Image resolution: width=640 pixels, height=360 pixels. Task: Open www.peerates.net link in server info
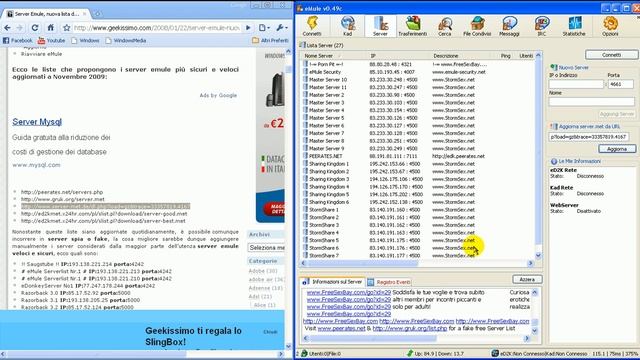[x=341, y=328]
